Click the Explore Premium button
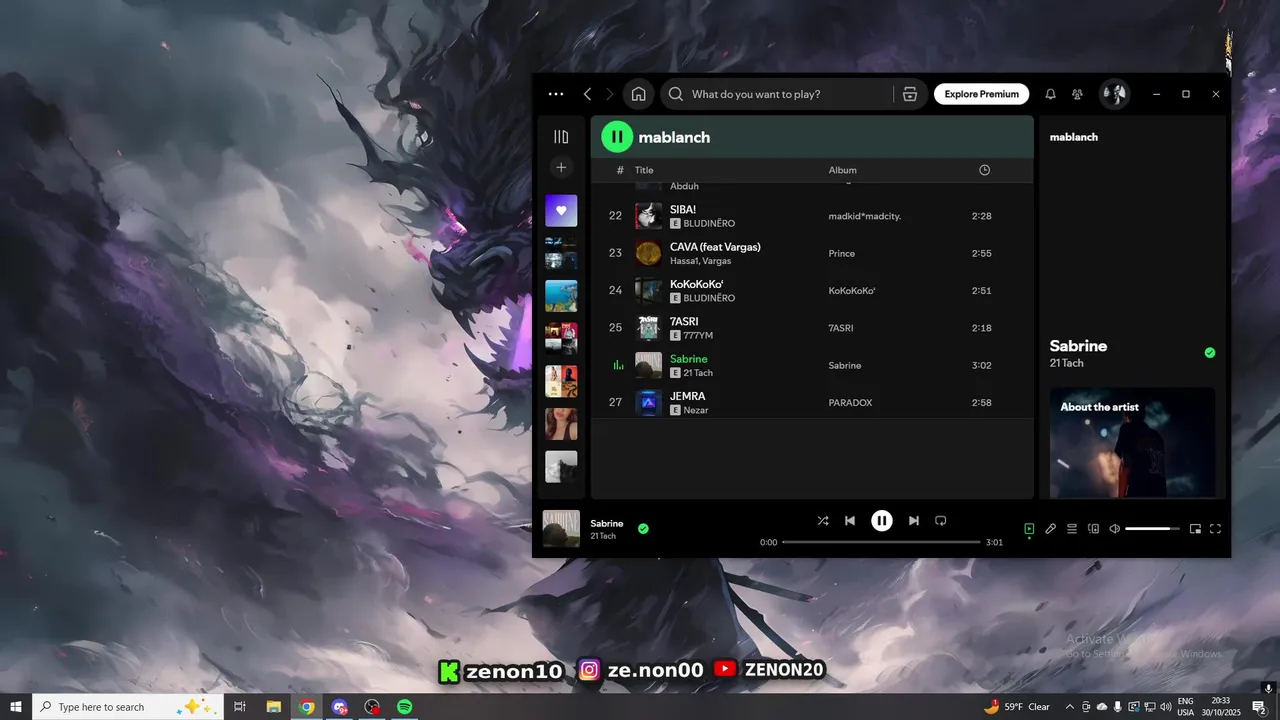Image resolution: width=1280 pixels, height=720 pixels. point(982,94)
